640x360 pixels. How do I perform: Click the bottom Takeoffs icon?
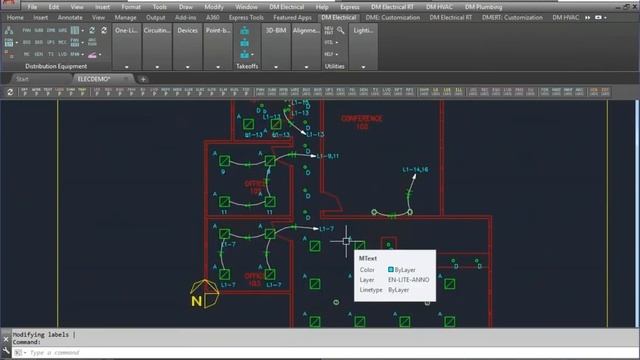pyautogui.click(x=244, y=54)
